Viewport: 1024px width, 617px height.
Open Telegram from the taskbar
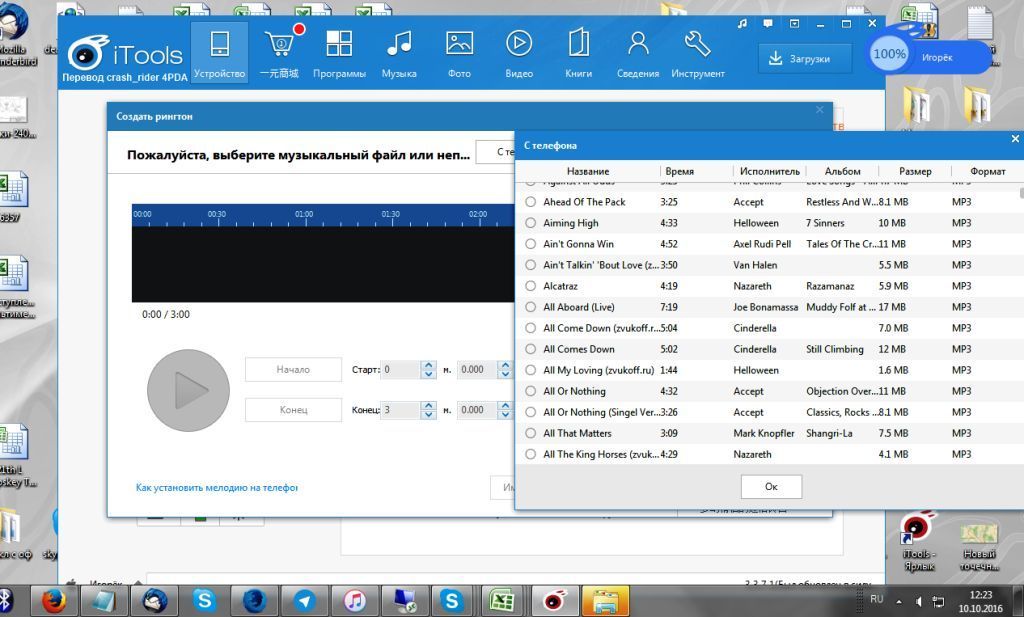pyautogui.click(x=304, y=600)
